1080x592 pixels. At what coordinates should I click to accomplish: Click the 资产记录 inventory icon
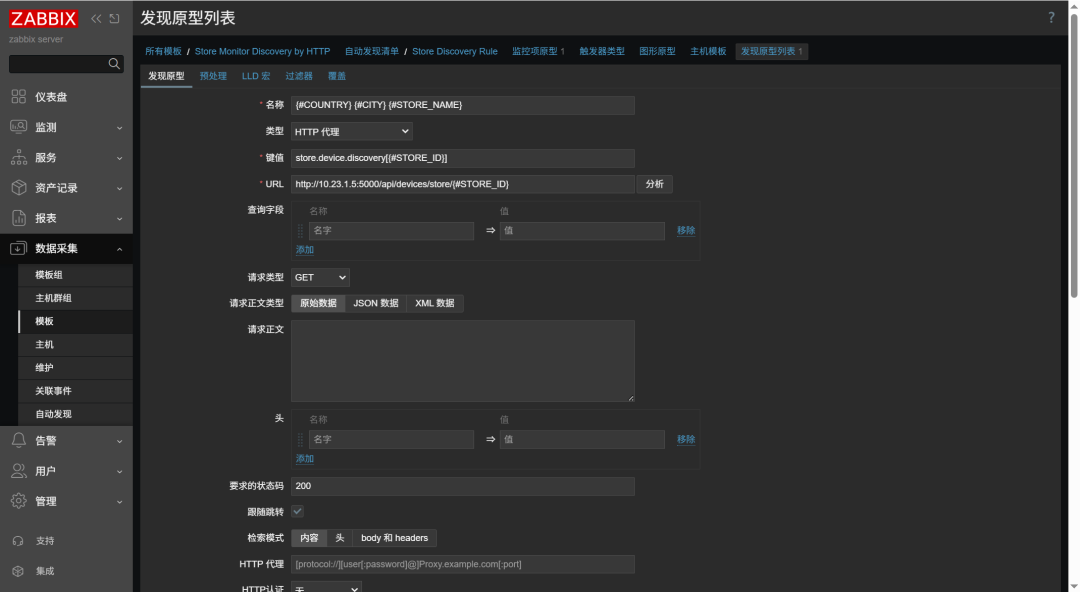[19, 187]
